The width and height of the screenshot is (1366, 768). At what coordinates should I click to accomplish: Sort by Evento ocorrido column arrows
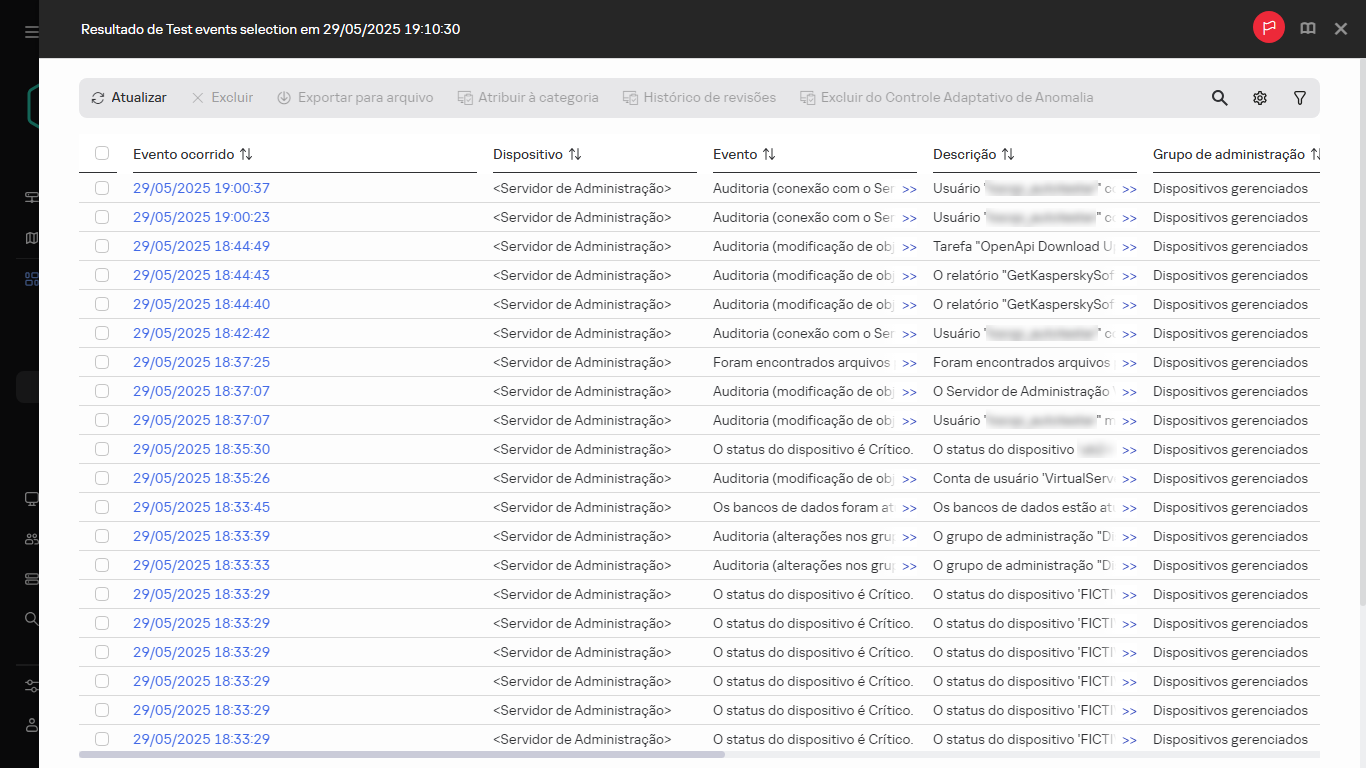tap(246, 154)
